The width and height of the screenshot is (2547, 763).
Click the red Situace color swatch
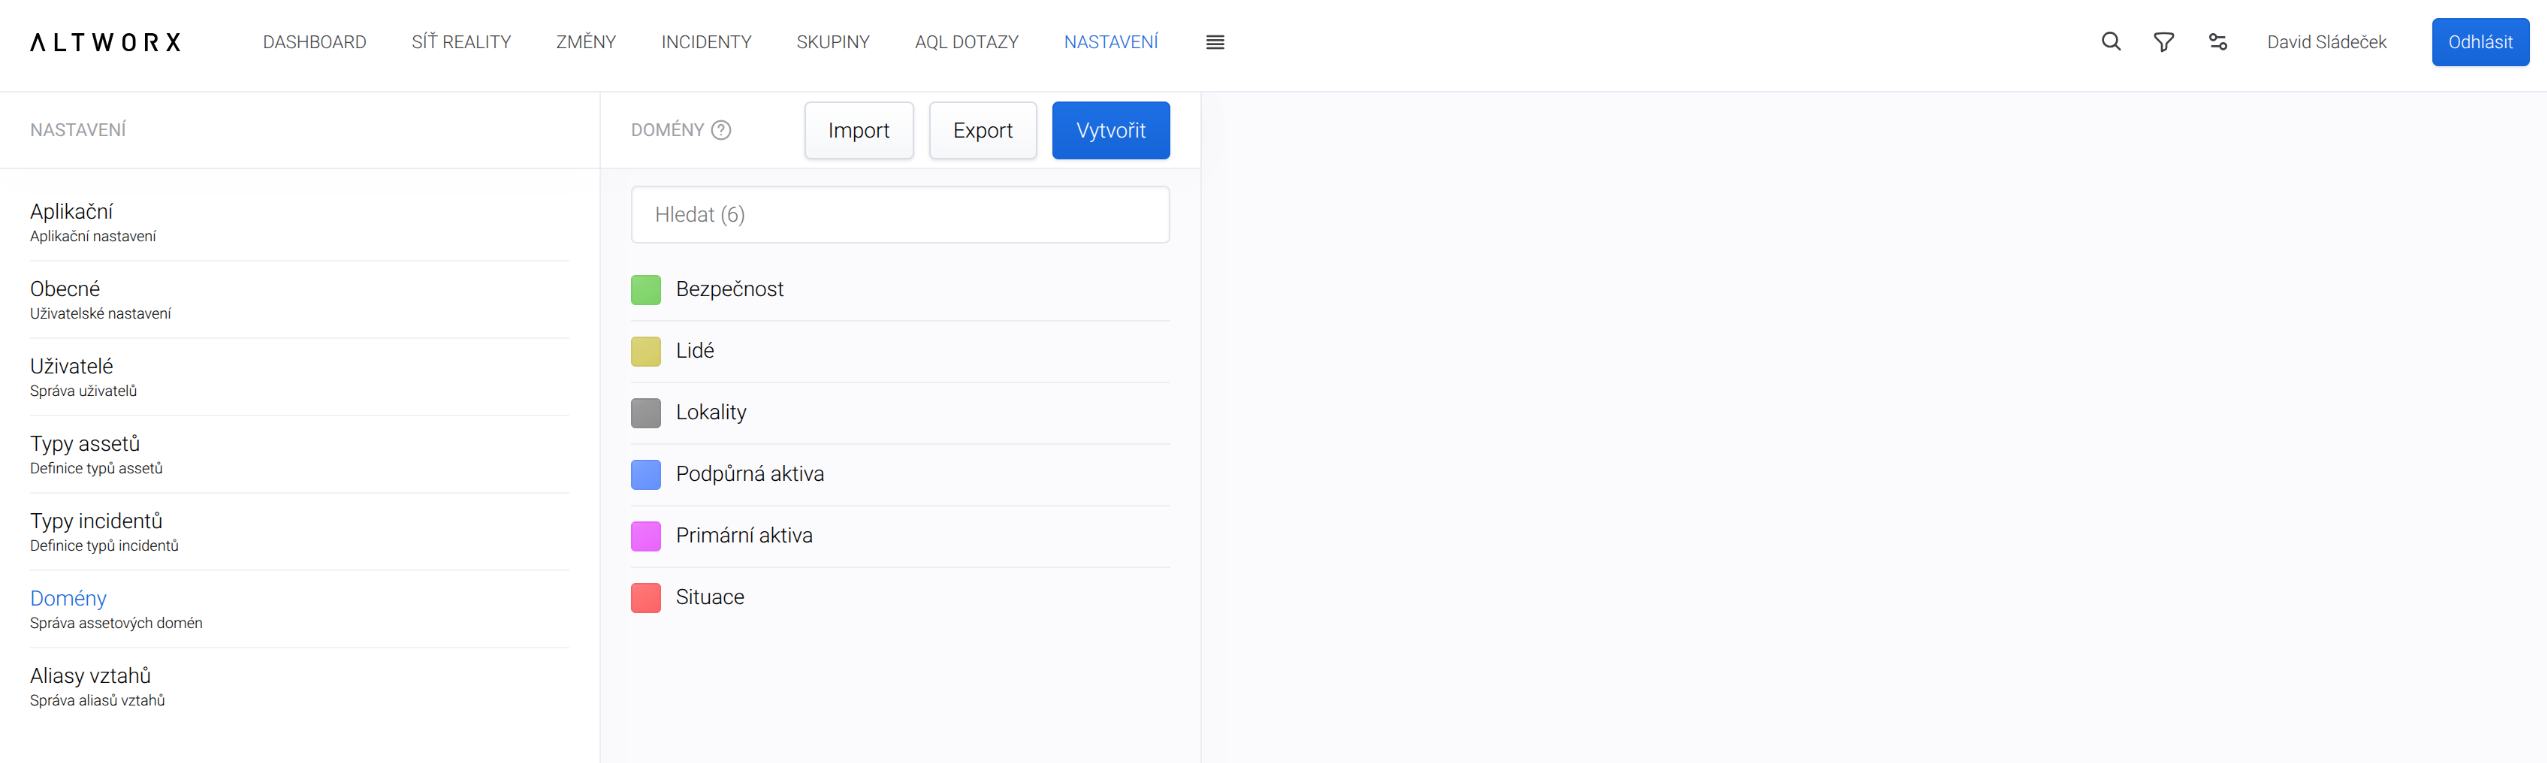646,598
